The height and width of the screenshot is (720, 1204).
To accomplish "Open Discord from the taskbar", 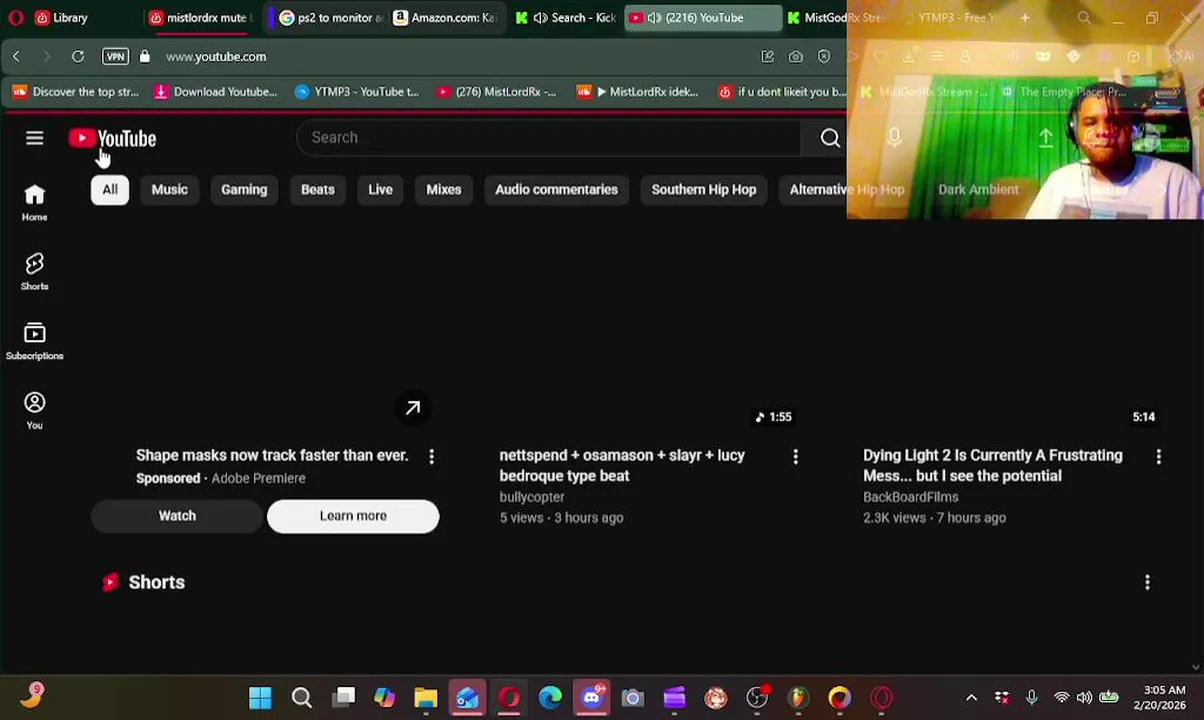I will pos(592,697).
